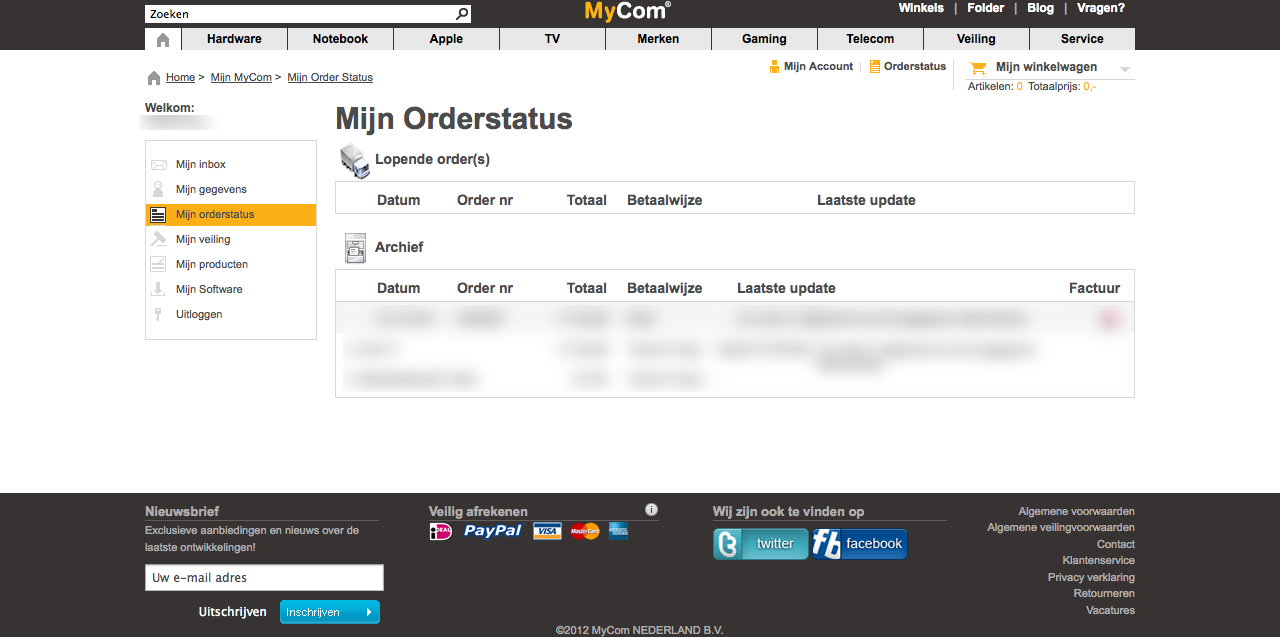Click the American Express logo
Screen dimensions: 1280x637
coord(619,531)
